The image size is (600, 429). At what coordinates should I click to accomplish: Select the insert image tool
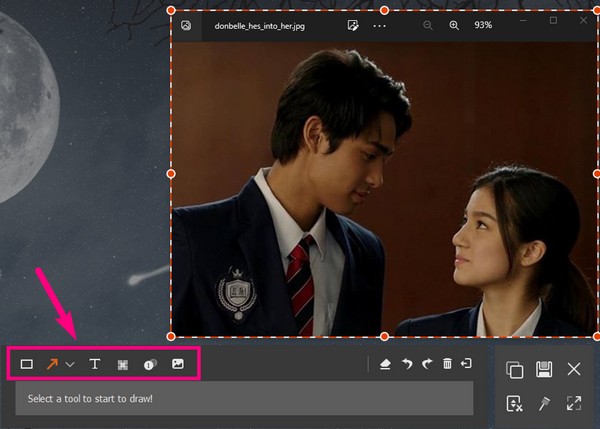coord(178,364)
